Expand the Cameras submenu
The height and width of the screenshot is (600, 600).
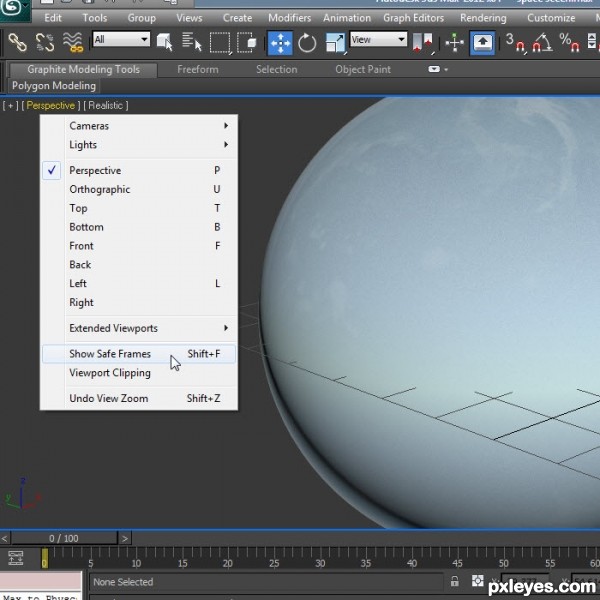[139, 126]
